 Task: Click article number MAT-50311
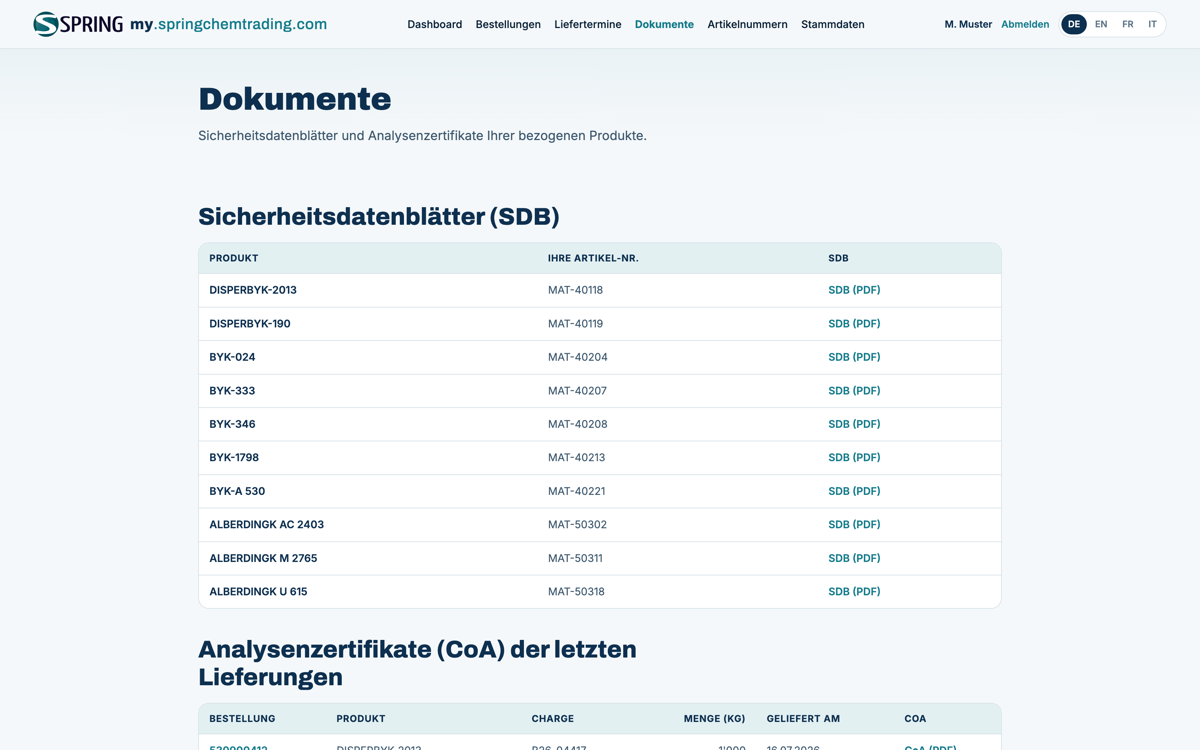click(x=575, y=558)
